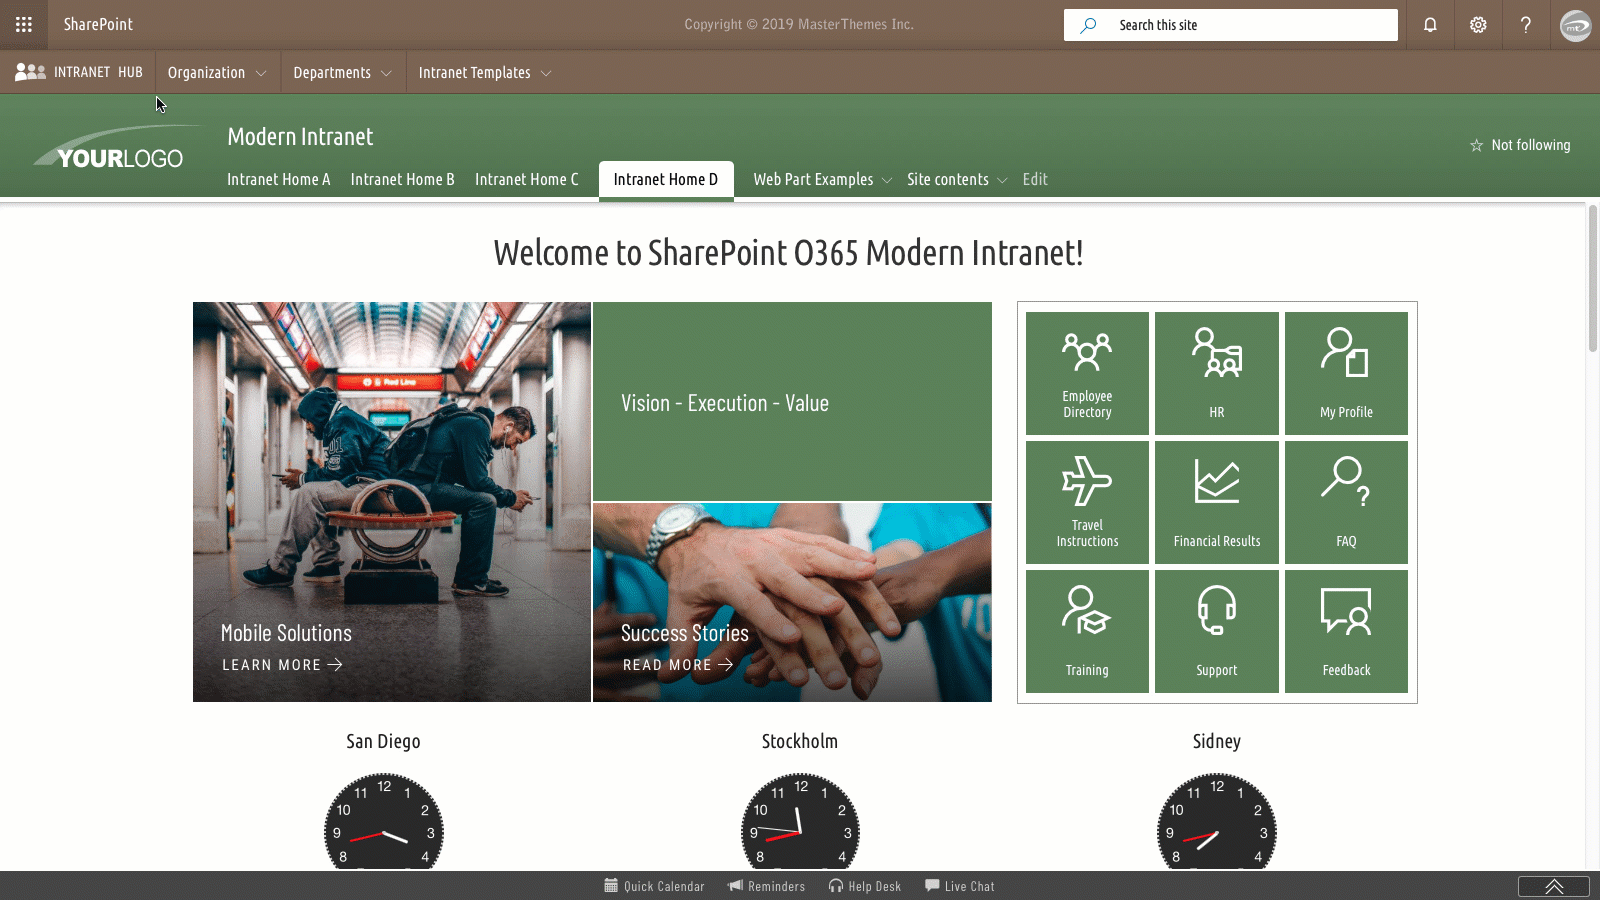
Task: Give Feedback via the Feedback tile
Action: pyautogui.click(x=1346, y=630)
